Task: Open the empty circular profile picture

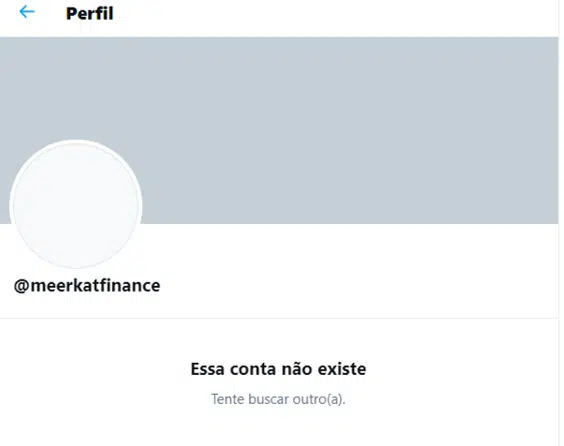Action: click(x=76, y=204)
